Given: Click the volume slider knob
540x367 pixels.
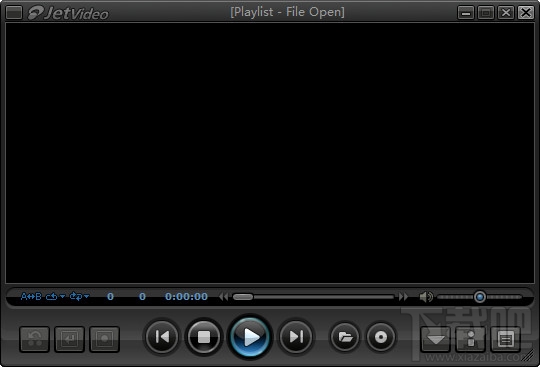Looking at the screenshot, I should pyautogui.click(x=480, y=297).
